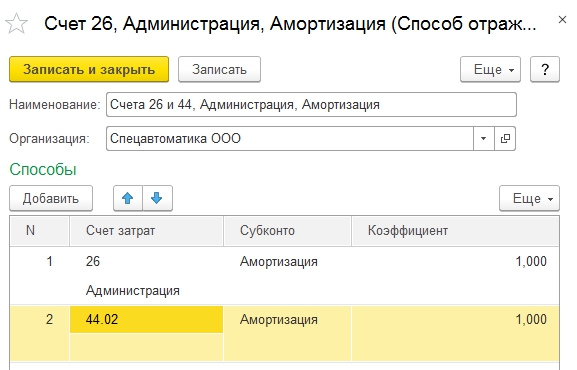577x370 pixels.
Task: Select row number 2 cell
Action: point(40,319)
